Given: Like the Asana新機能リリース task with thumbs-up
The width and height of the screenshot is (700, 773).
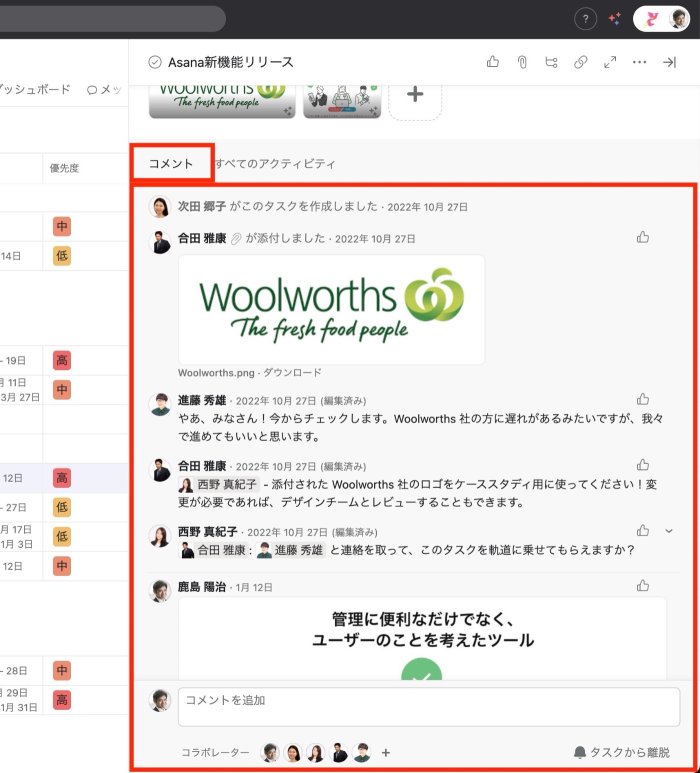Looking at the screenshot, I should 492,62.
